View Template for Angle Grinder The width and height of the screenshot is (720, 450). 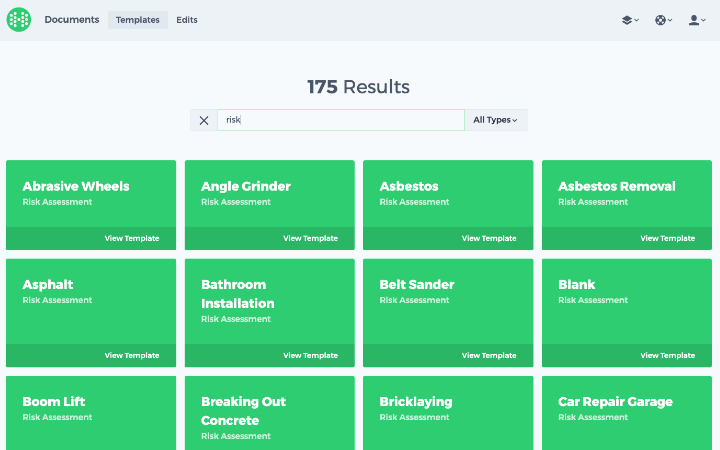click(310, 238)
